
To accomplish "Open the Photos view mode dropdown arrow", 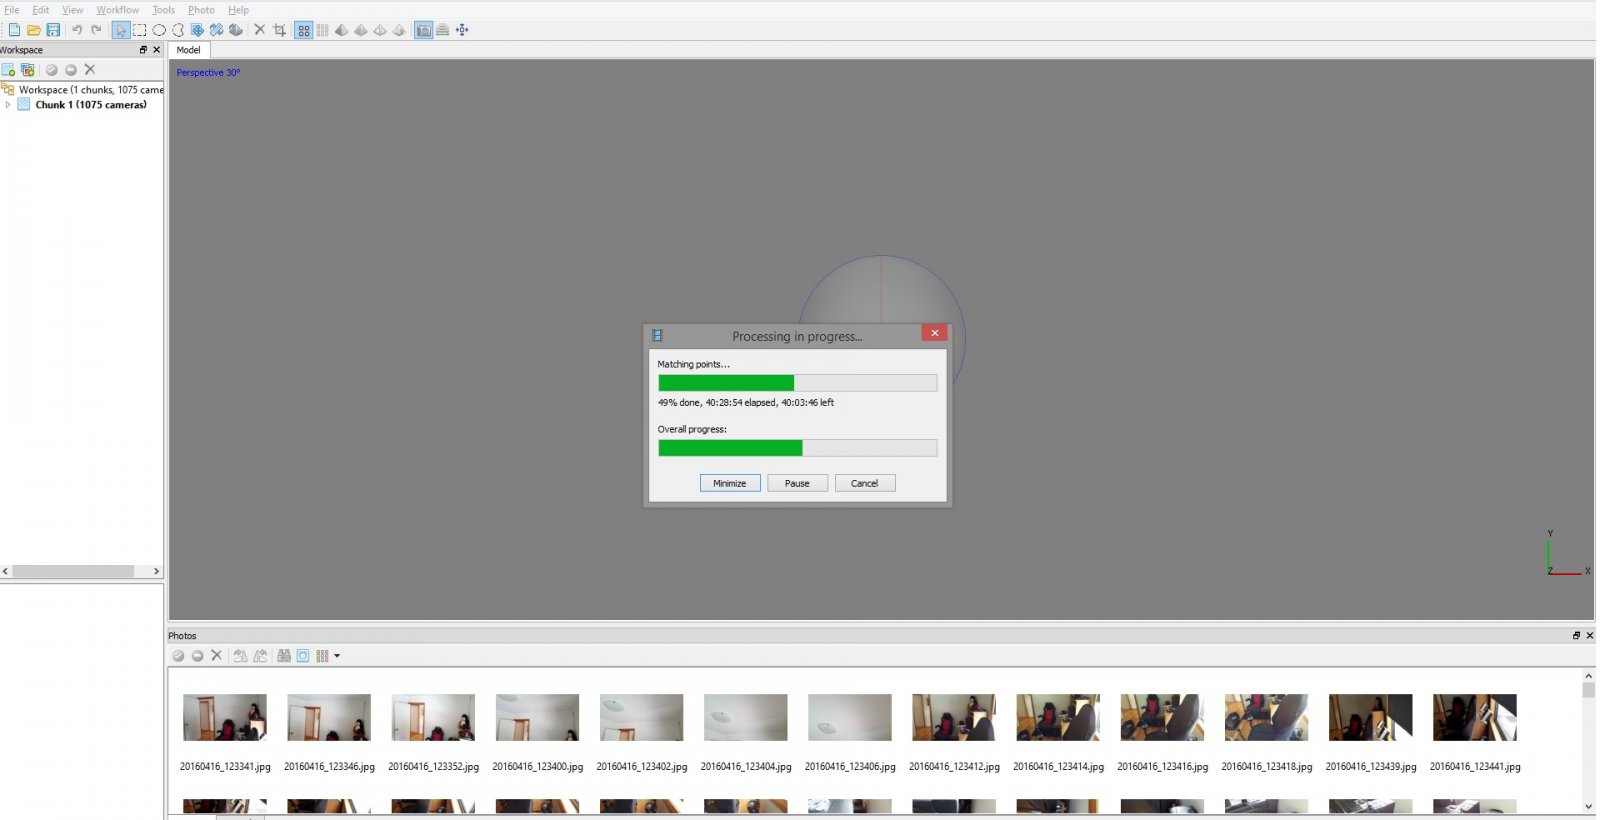I will click(x=337, y=656).
